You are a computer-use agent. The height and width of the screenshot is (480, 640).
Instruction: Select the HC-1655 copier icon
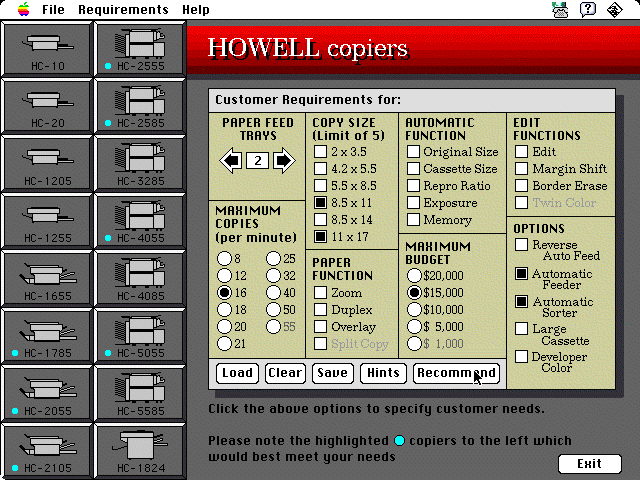(47, 279)
